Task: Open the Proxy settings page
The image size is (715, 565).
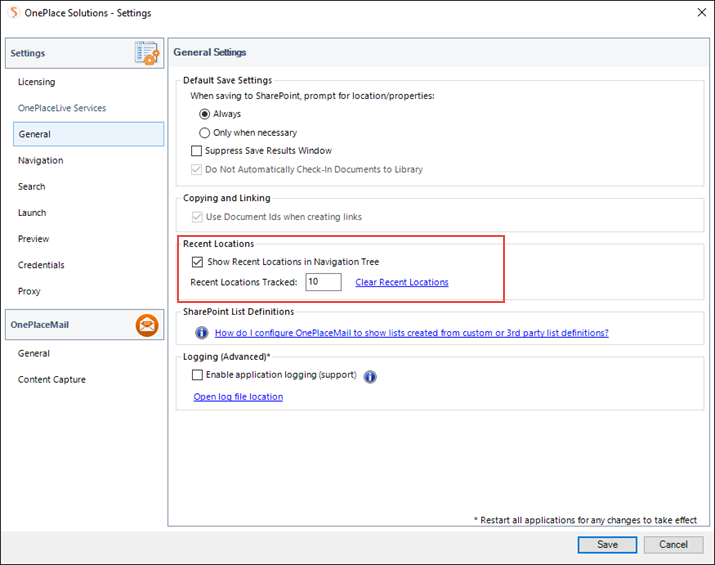Action: (x=29, y=291)
